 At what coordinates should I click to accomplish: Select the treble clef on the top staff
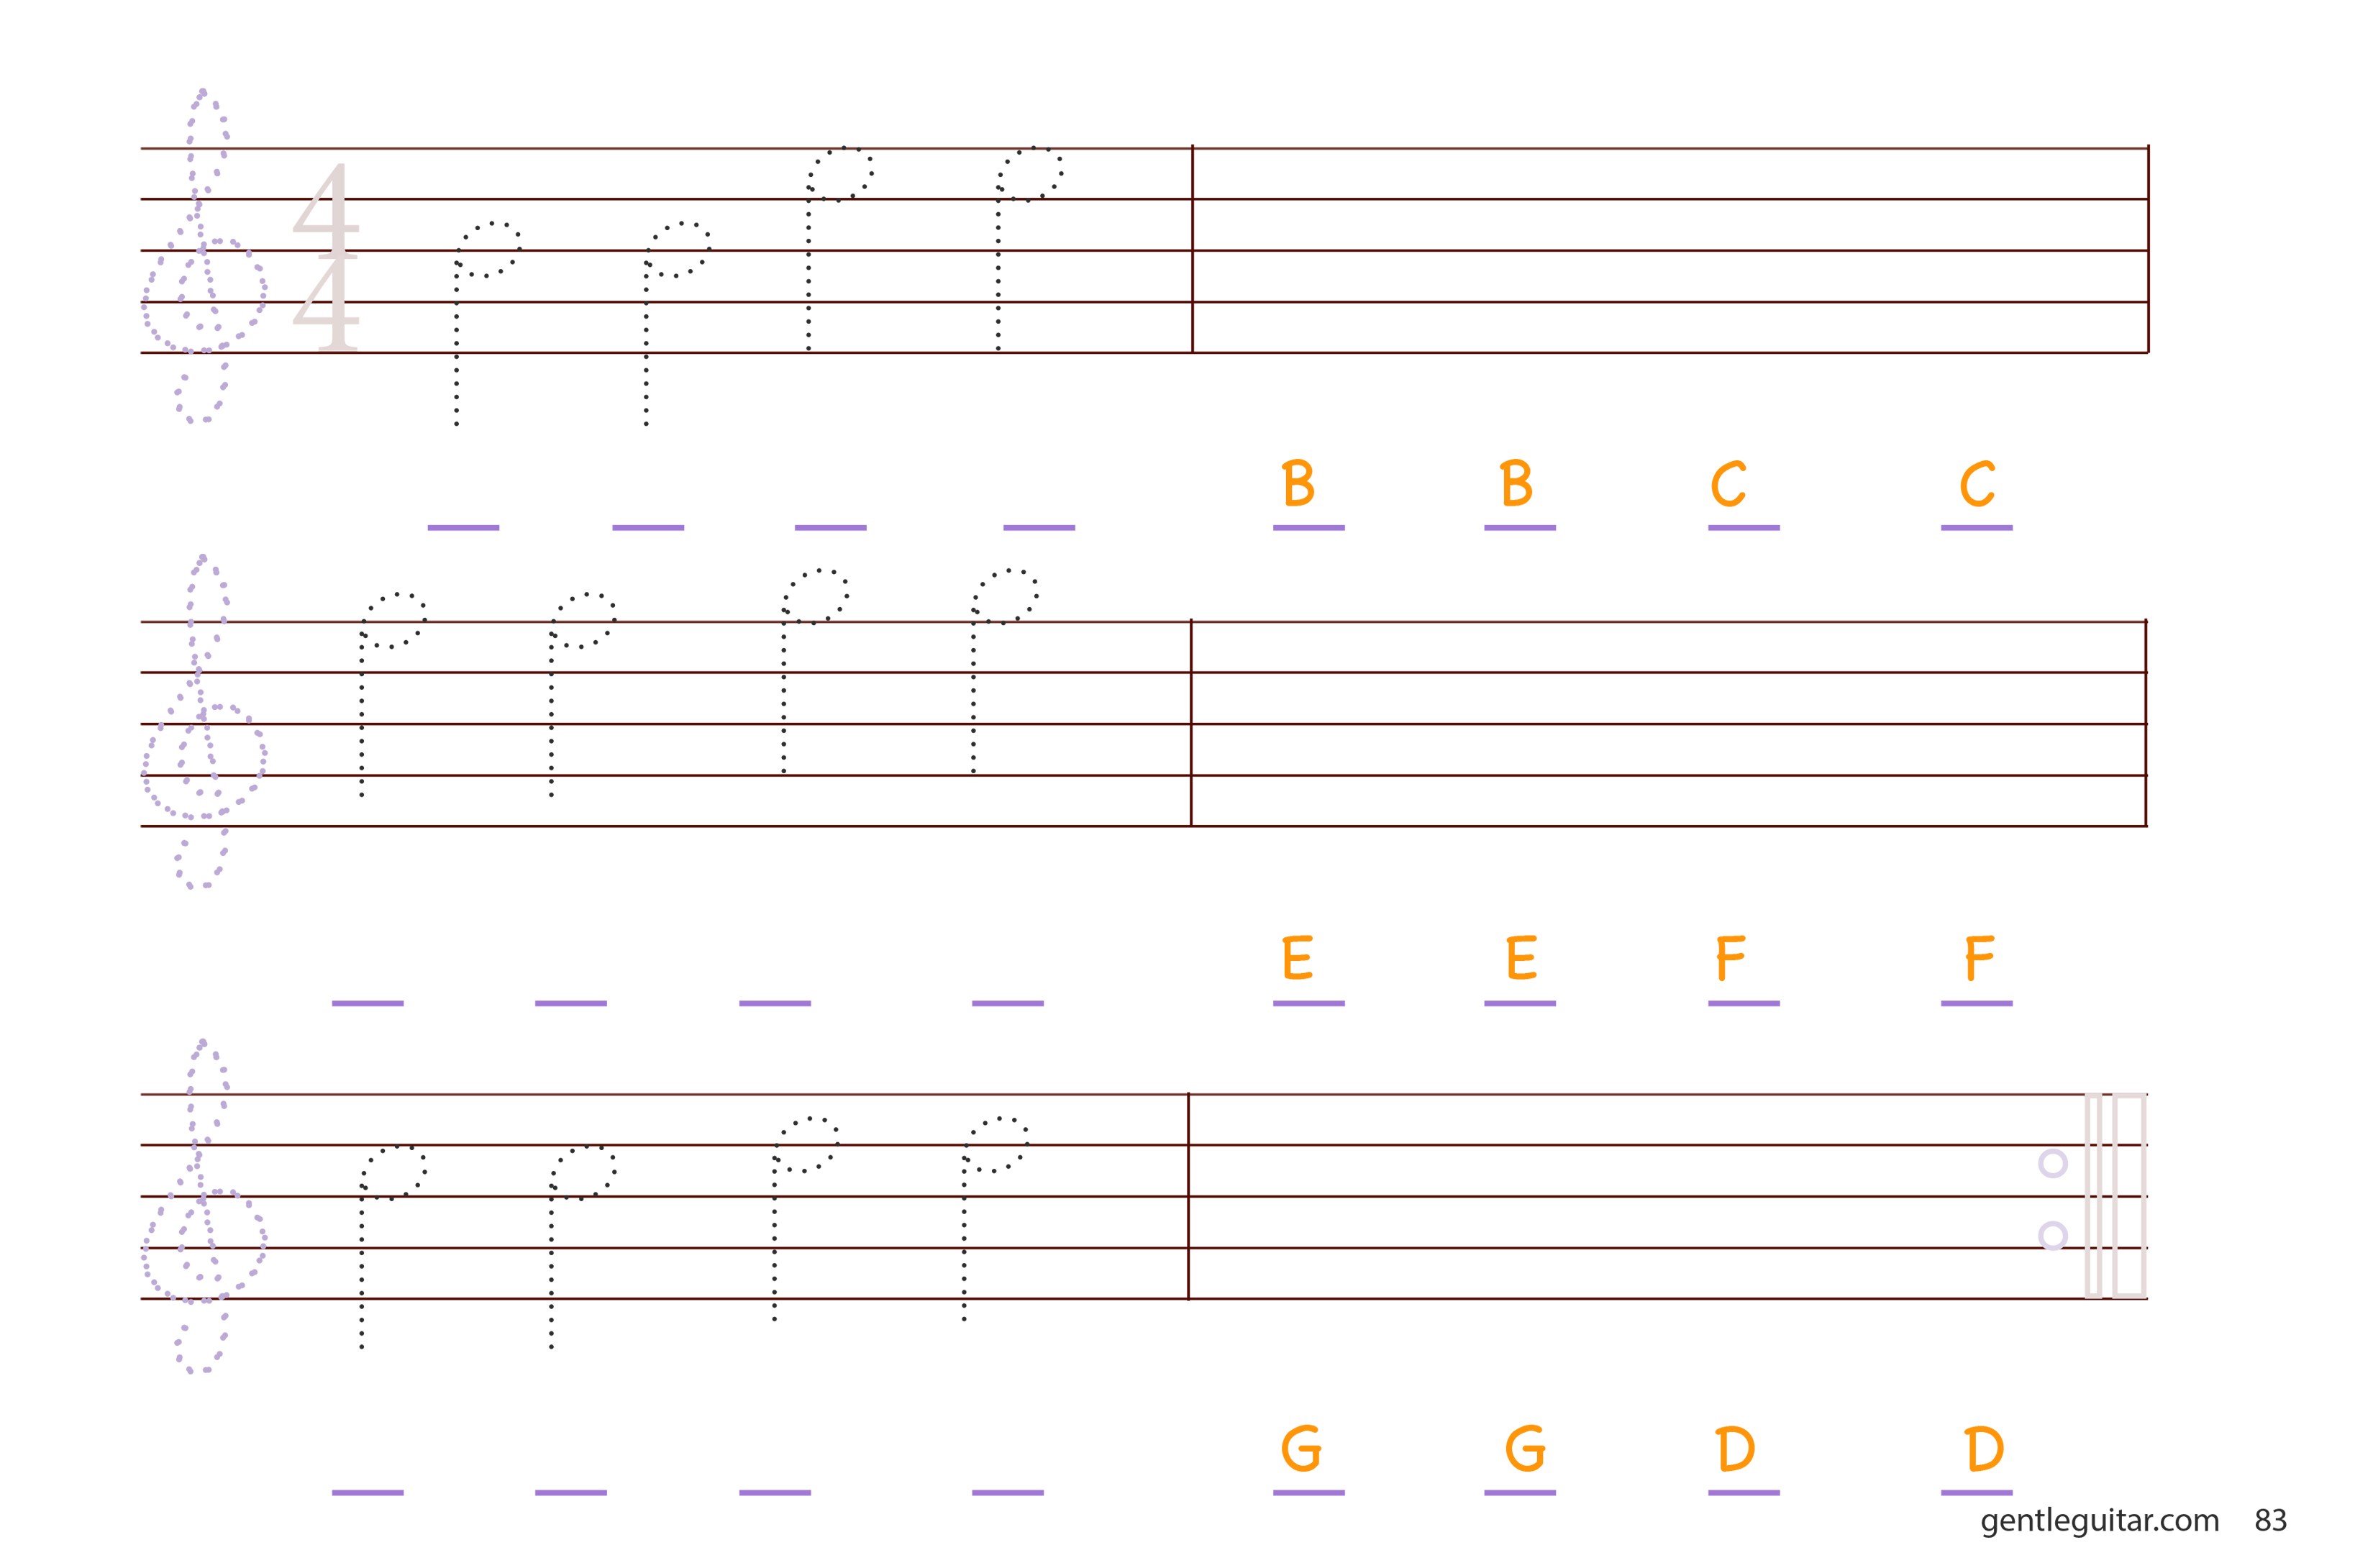pyautogui.click(x=204, y=256)
